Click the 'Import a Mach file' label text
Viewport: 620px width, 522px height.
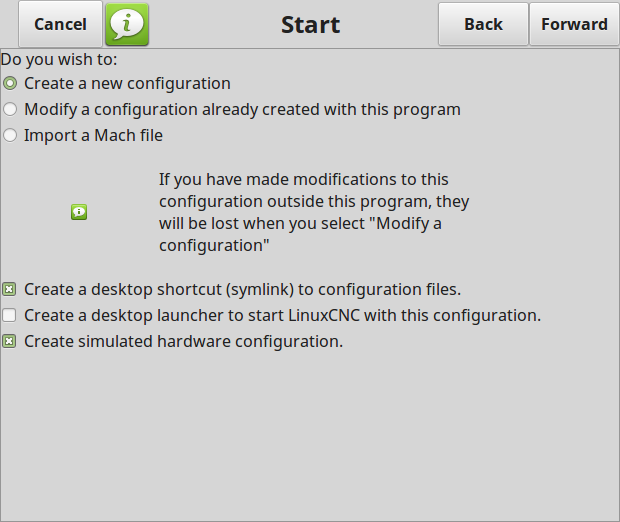click(93, 135)
